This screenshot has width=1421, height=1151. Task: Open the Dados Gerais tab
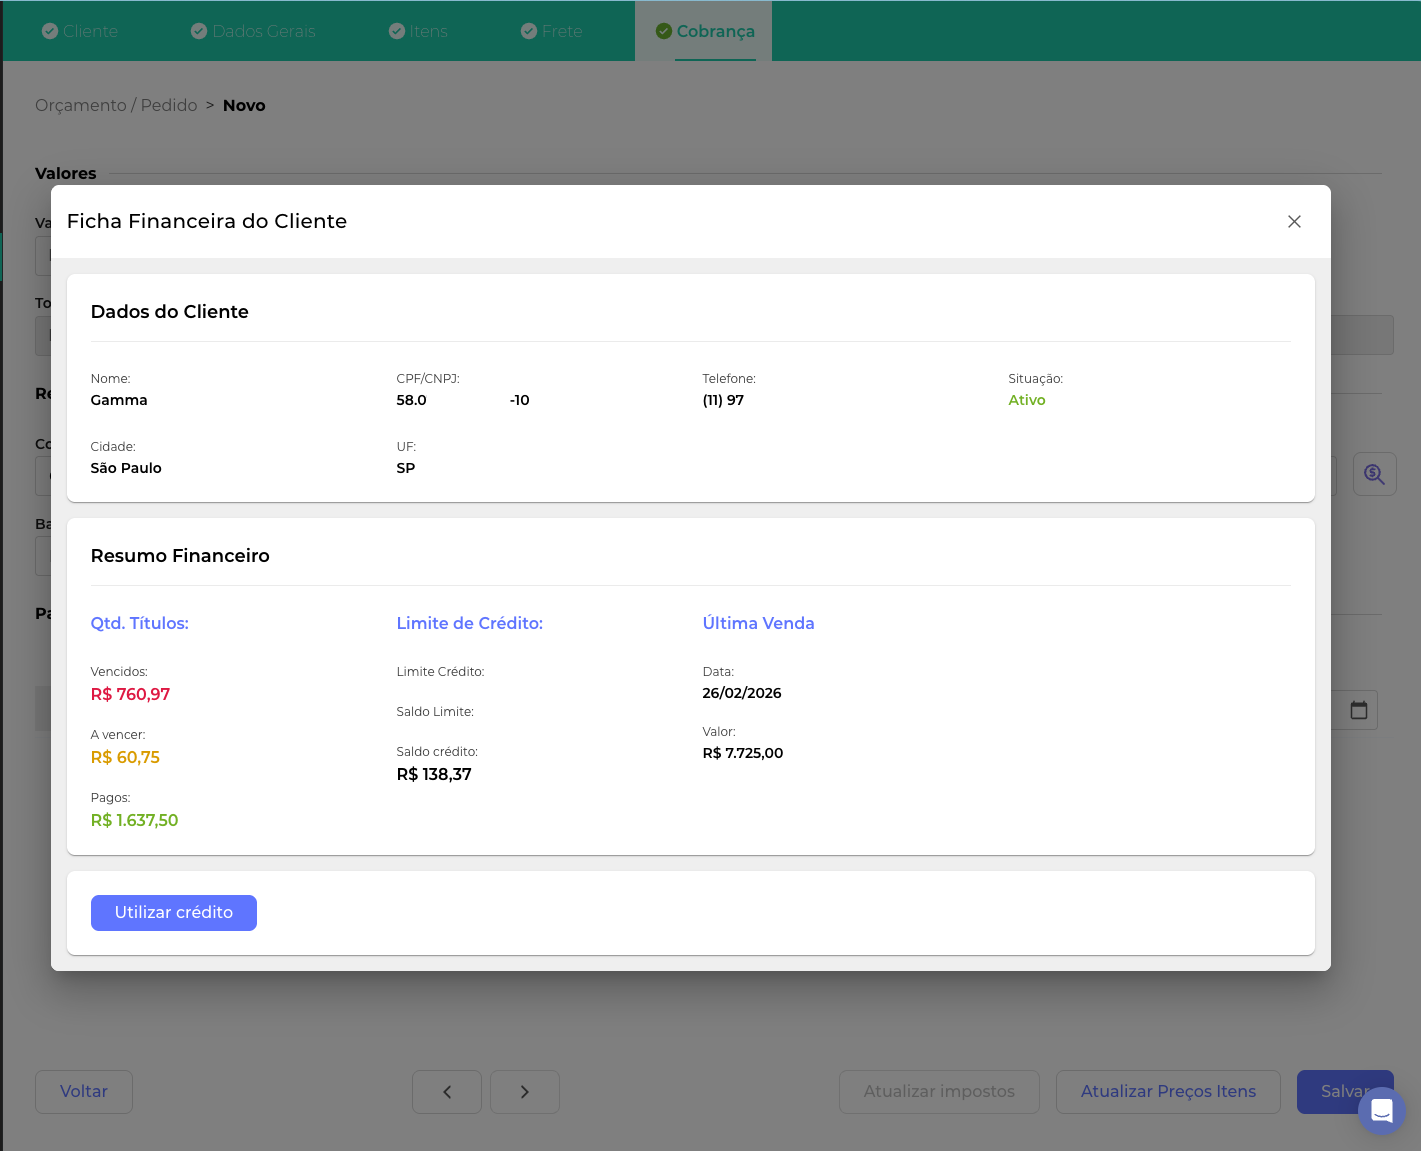point(253,31)
